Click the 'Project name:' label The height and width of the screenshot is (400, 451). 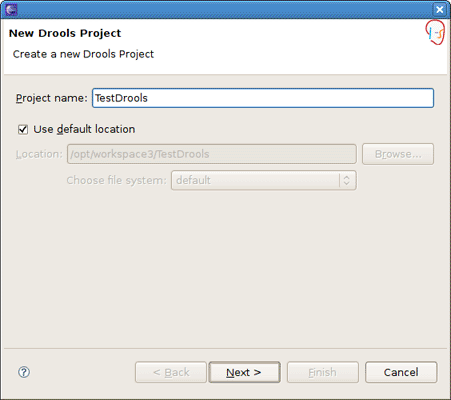[52, 98]
